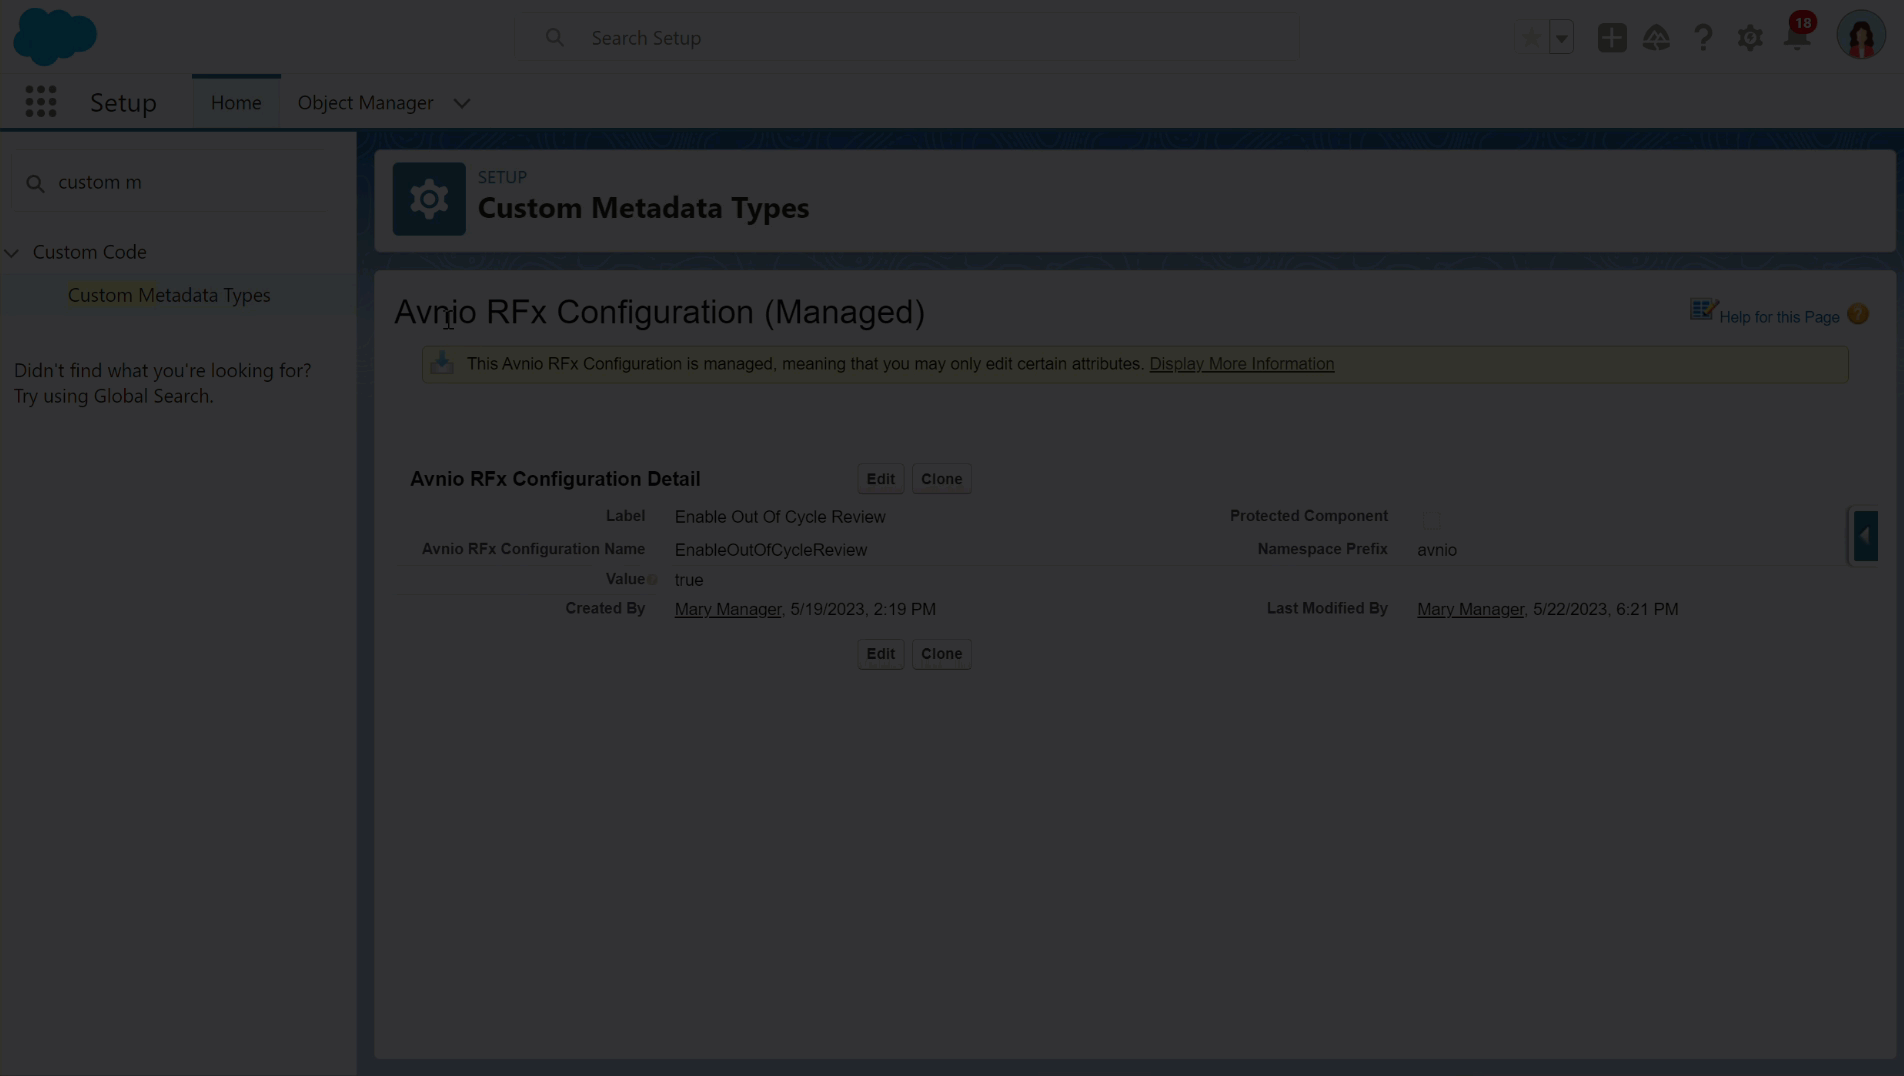The image size is (1904, 1076).
Task: Click the 'EnableOutOfCycleReview' name value
Action: pos(771,550)
